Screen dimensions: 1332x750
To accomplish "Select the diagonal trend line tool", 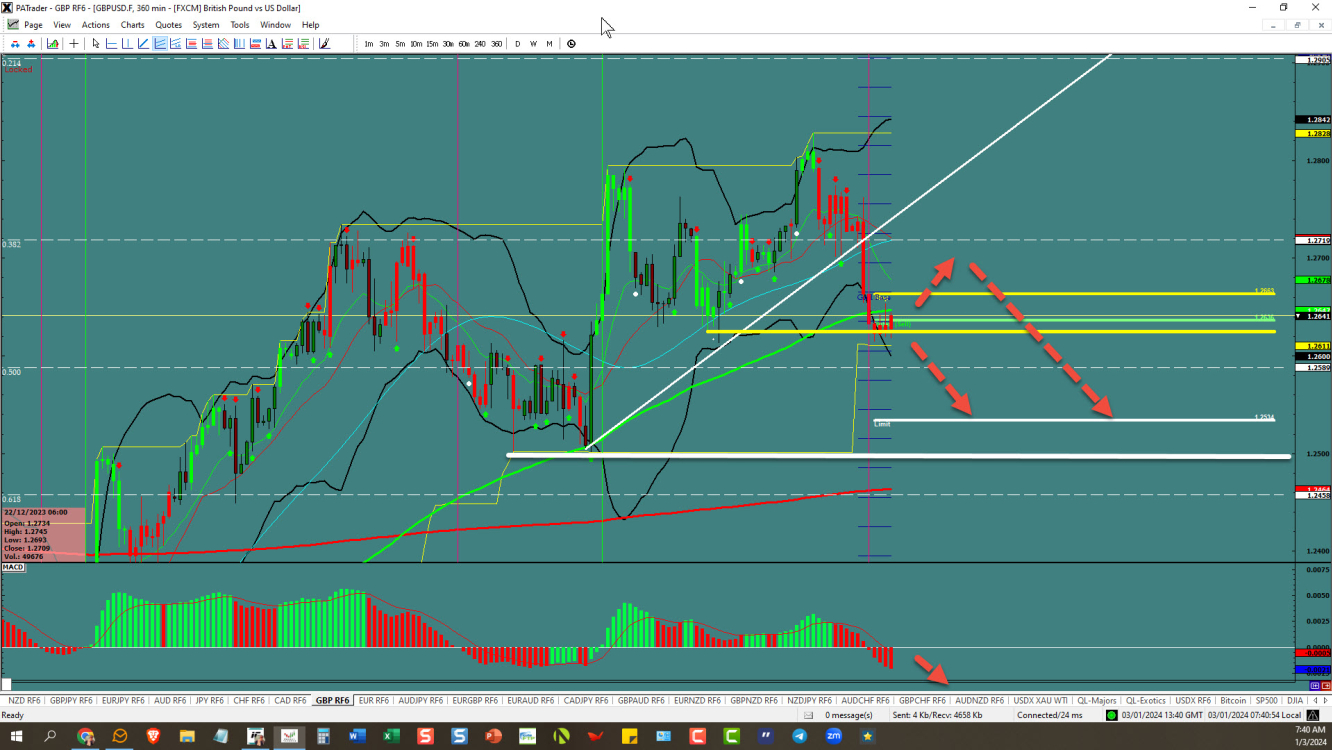I will click(143, 43).
